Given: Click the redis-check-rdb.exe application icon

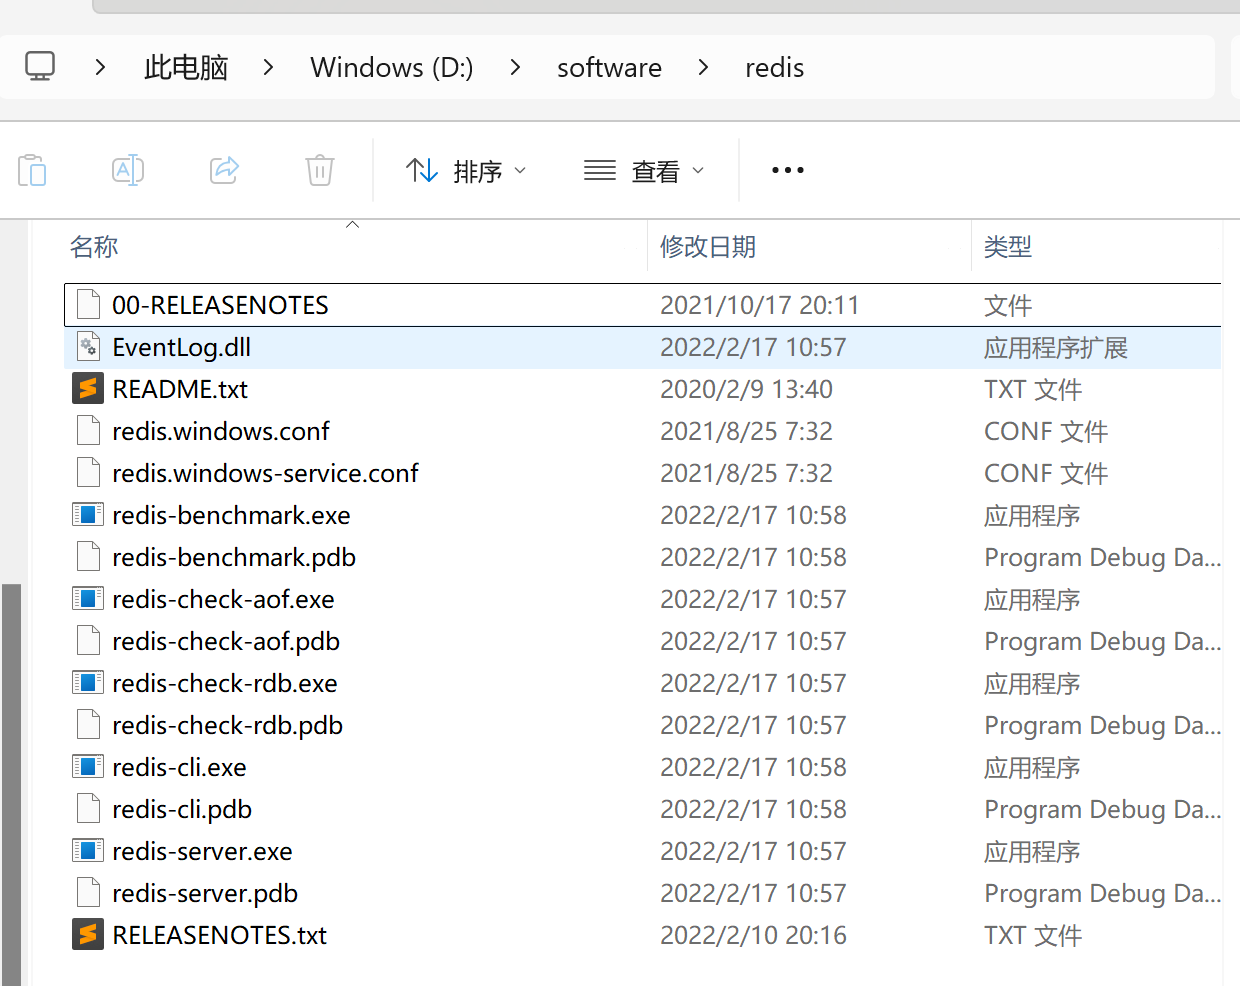Looking at the screenshot, I should (88, 683).
